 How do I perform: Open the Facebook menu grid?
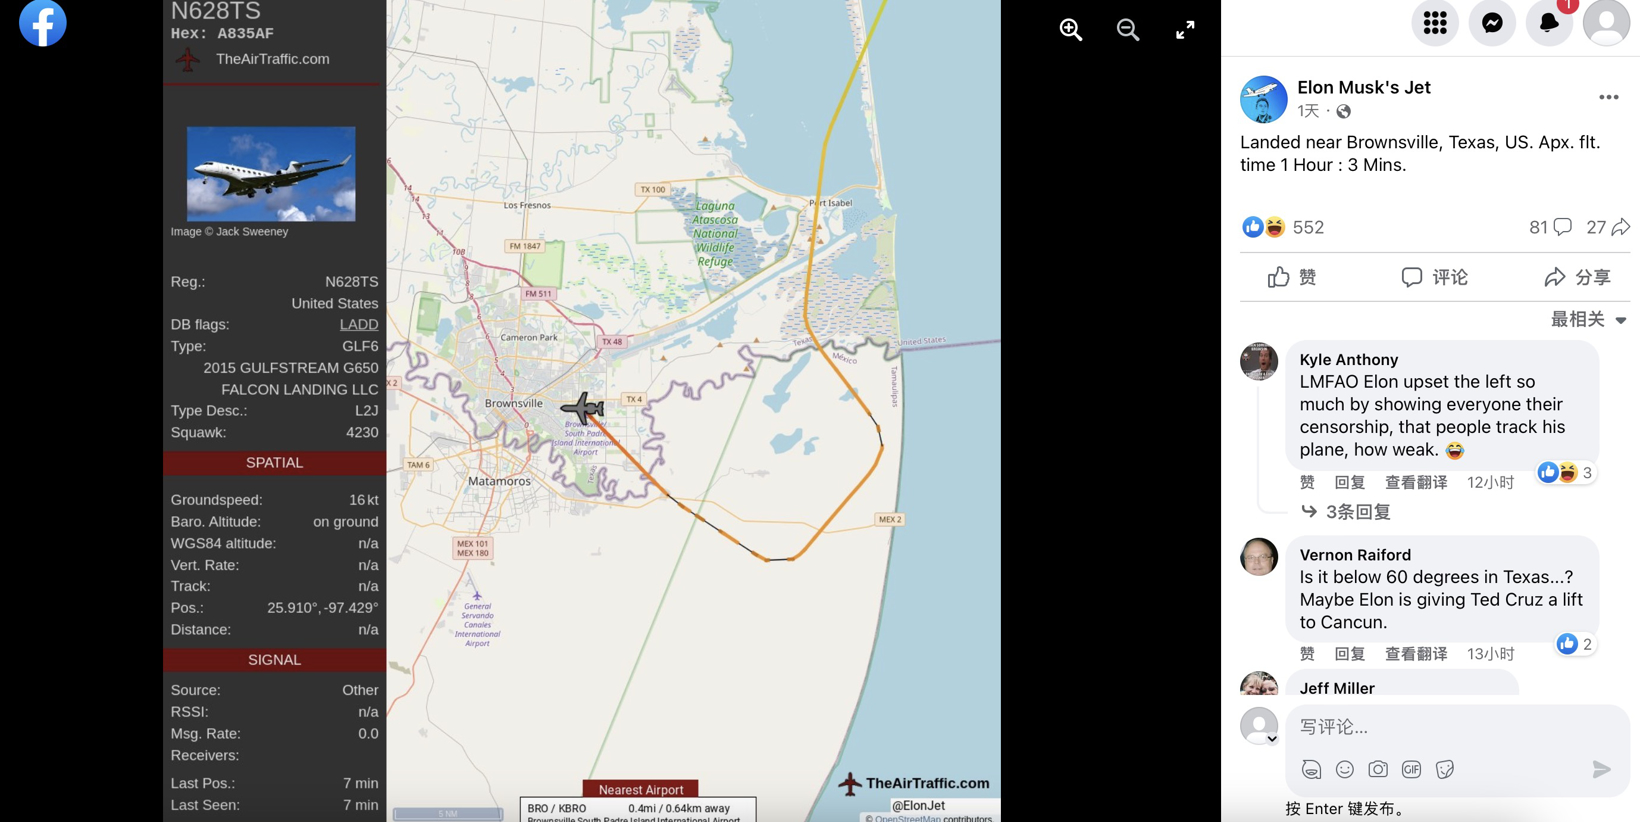[x=1435, y=22]
